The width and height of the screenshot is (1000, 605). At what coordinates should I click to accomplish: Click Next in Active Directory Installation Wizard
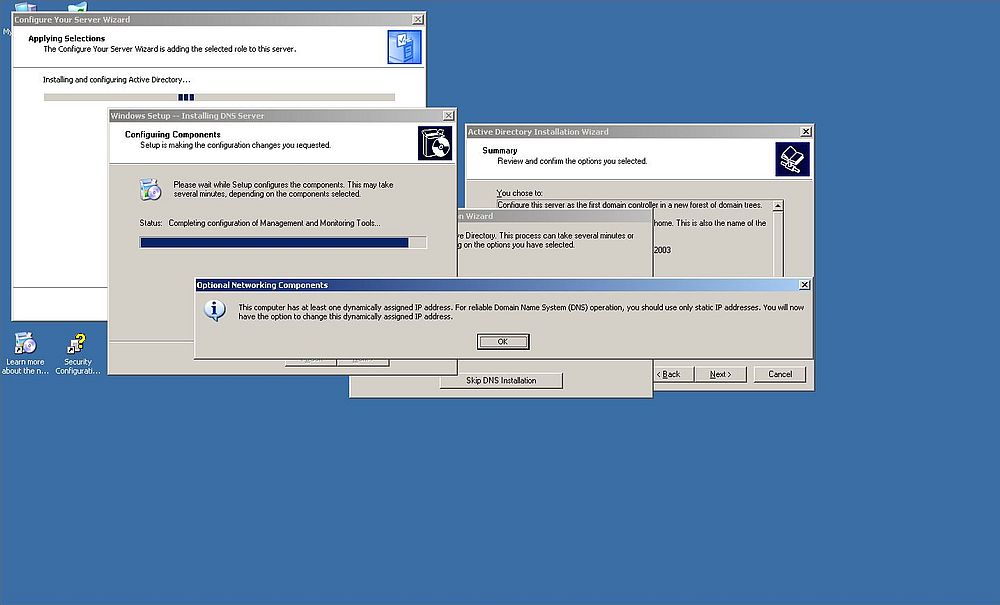[x=721, y=374]
